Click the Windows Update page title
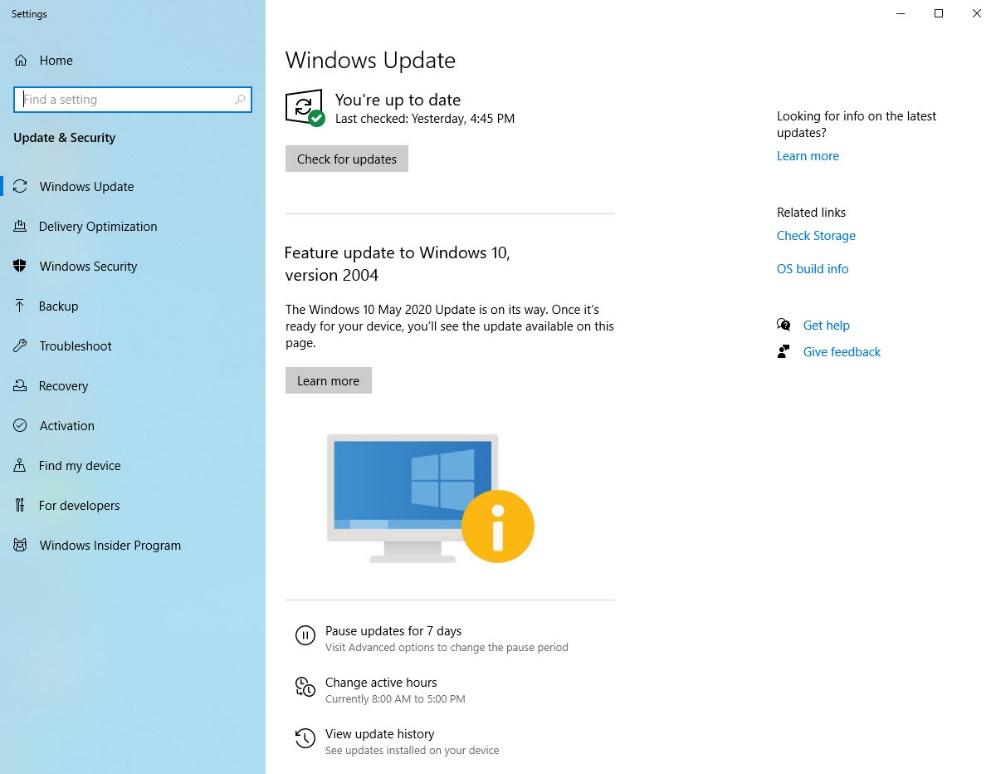Image resolution: width=996 pixels, height=774 pixels. (x=370, y=60)
